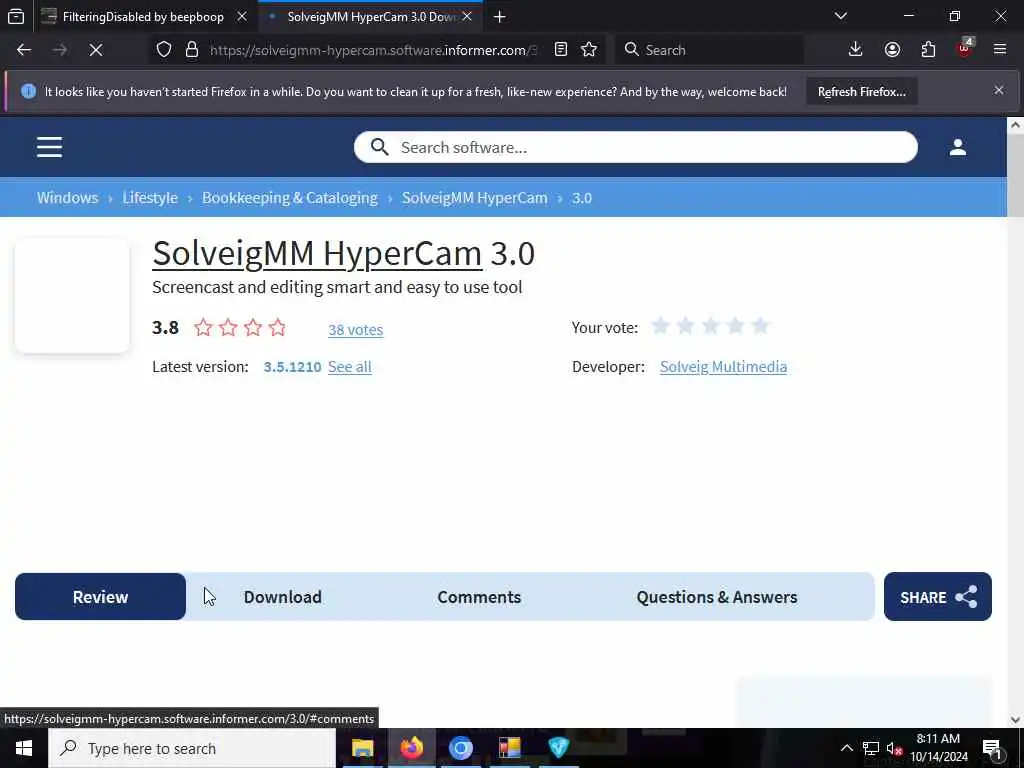This screenshot has height=768, width=1024.
Task: Open SolveigMM HyperCam breadcrumb link
Action: click(475, 197)
